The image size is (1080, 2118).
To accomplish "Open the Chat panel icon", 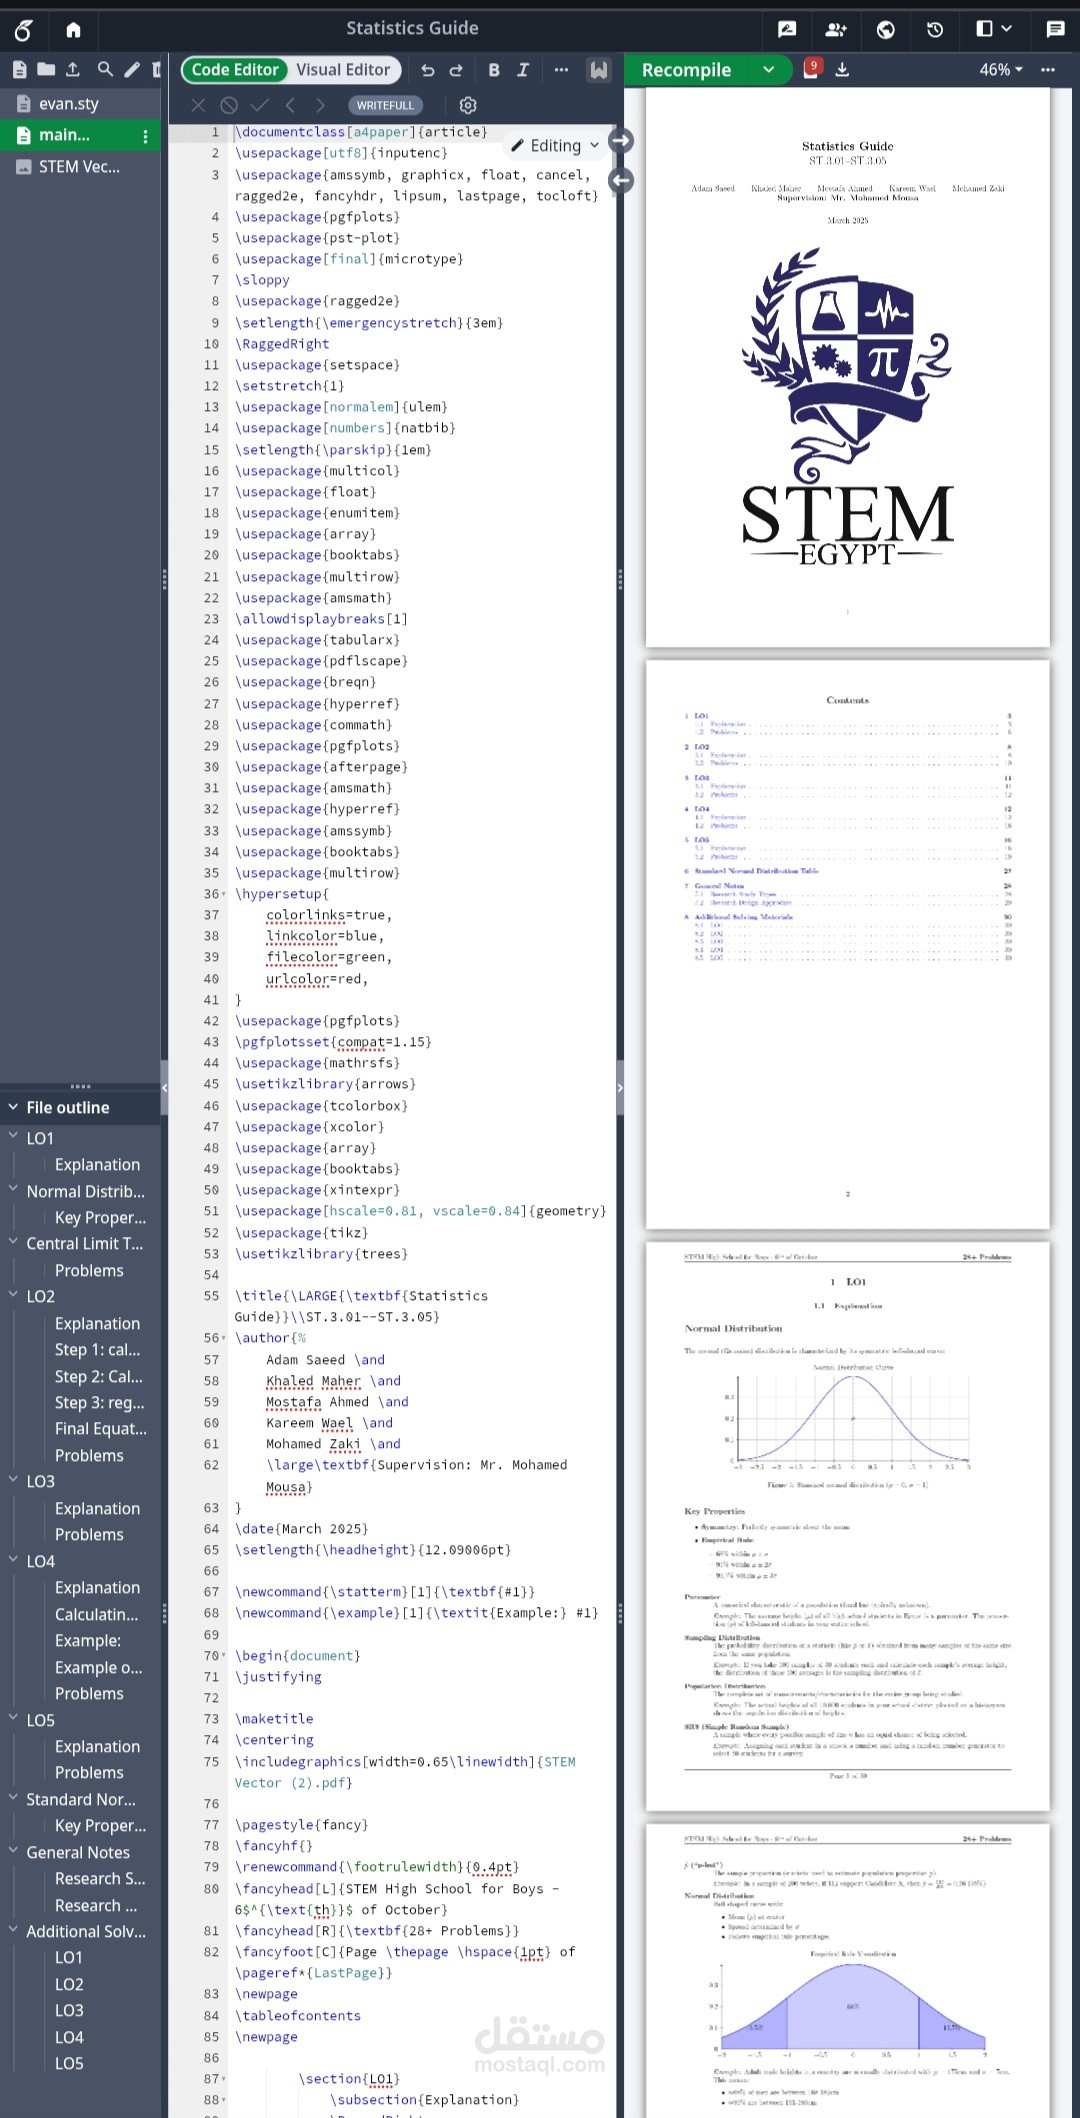I will point(1055,29).
